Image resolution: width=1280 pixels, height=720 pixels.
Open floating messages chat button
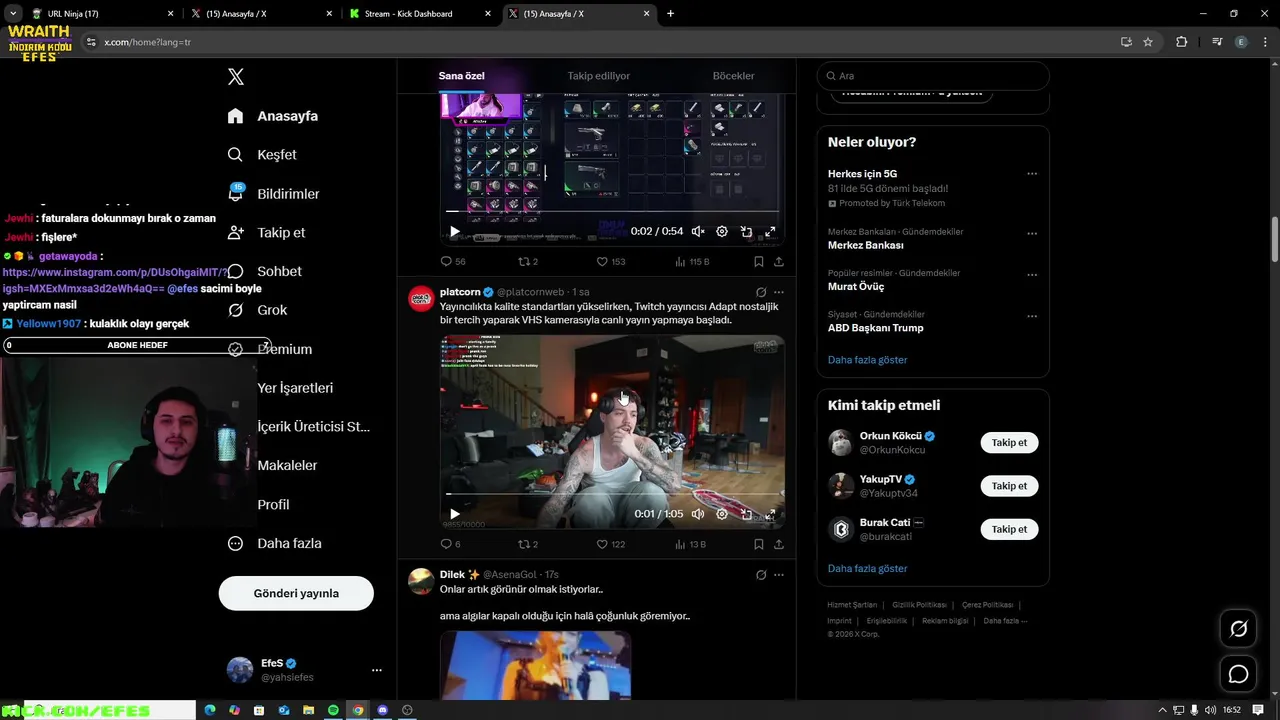point(1238,674)
